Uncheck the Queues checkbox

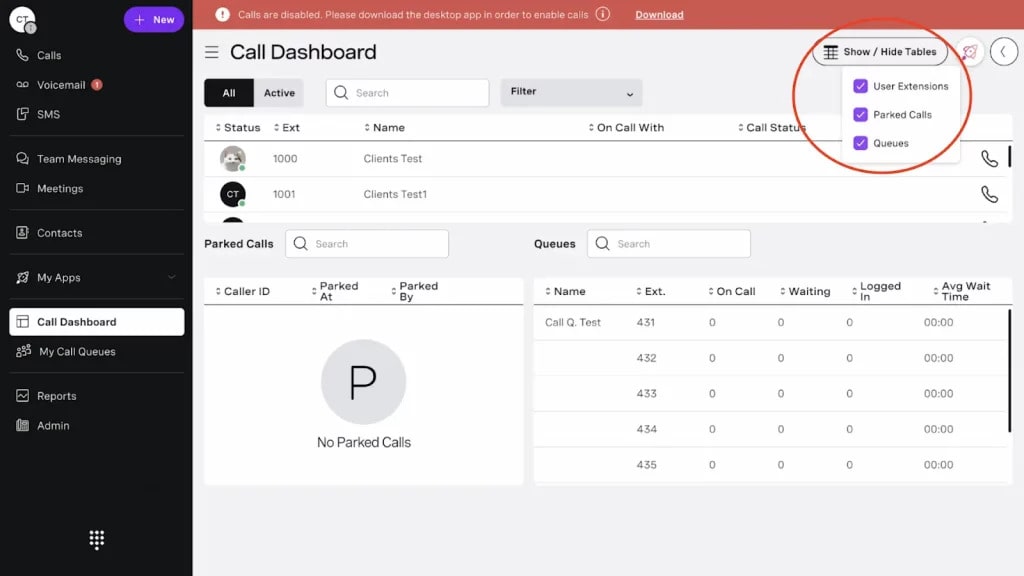click(860, 143)
